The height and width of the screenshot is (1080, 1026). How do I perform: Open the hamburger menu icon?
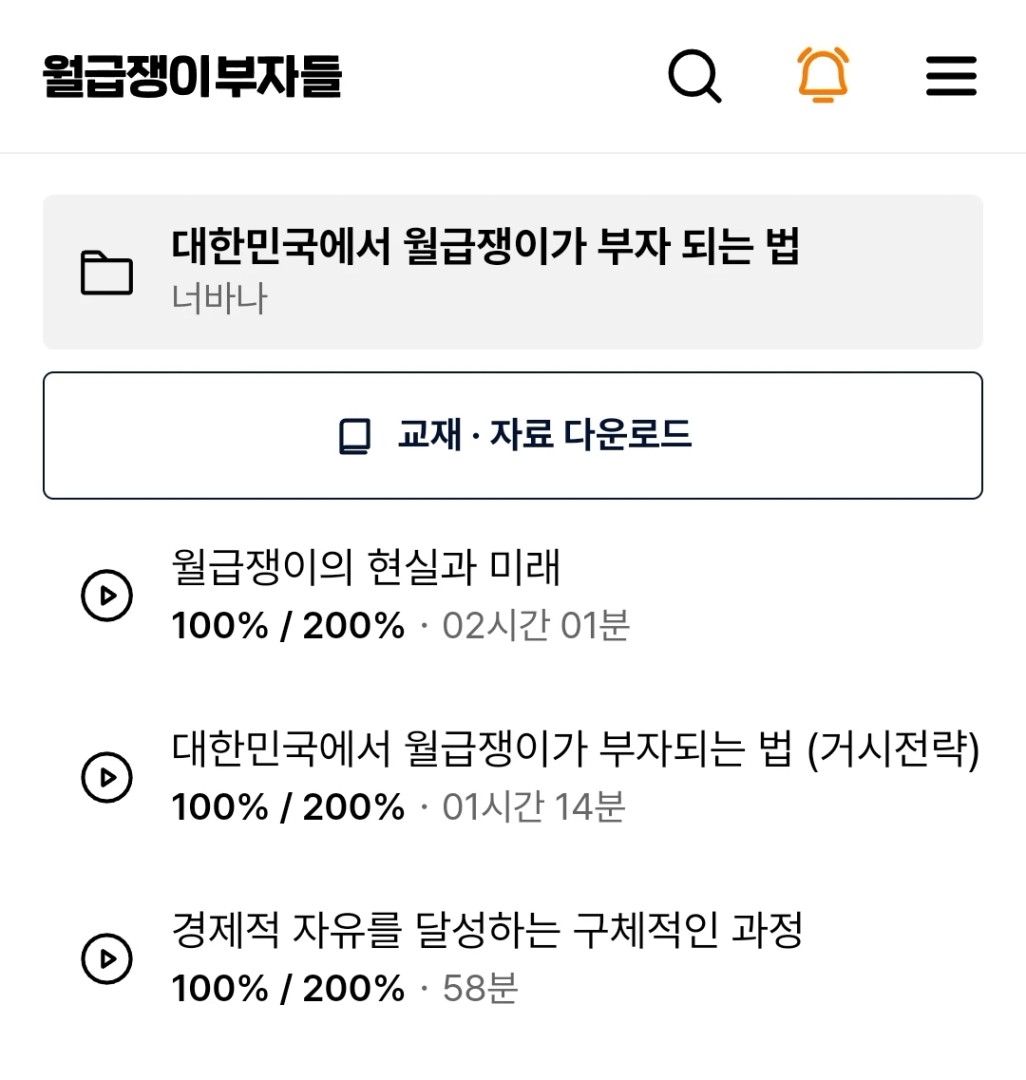[951, 76]
